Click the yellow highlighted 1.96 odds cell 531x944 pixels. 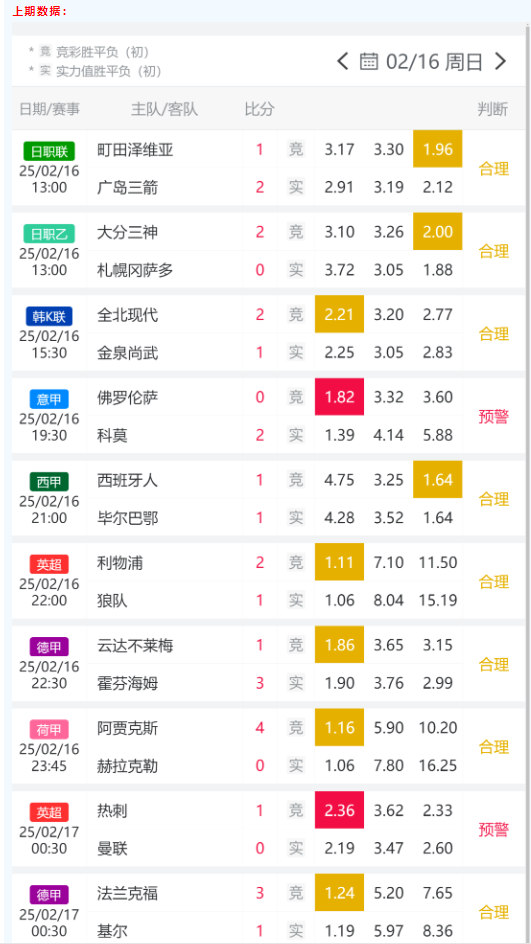pyautogui.click(x=438, y=149)
